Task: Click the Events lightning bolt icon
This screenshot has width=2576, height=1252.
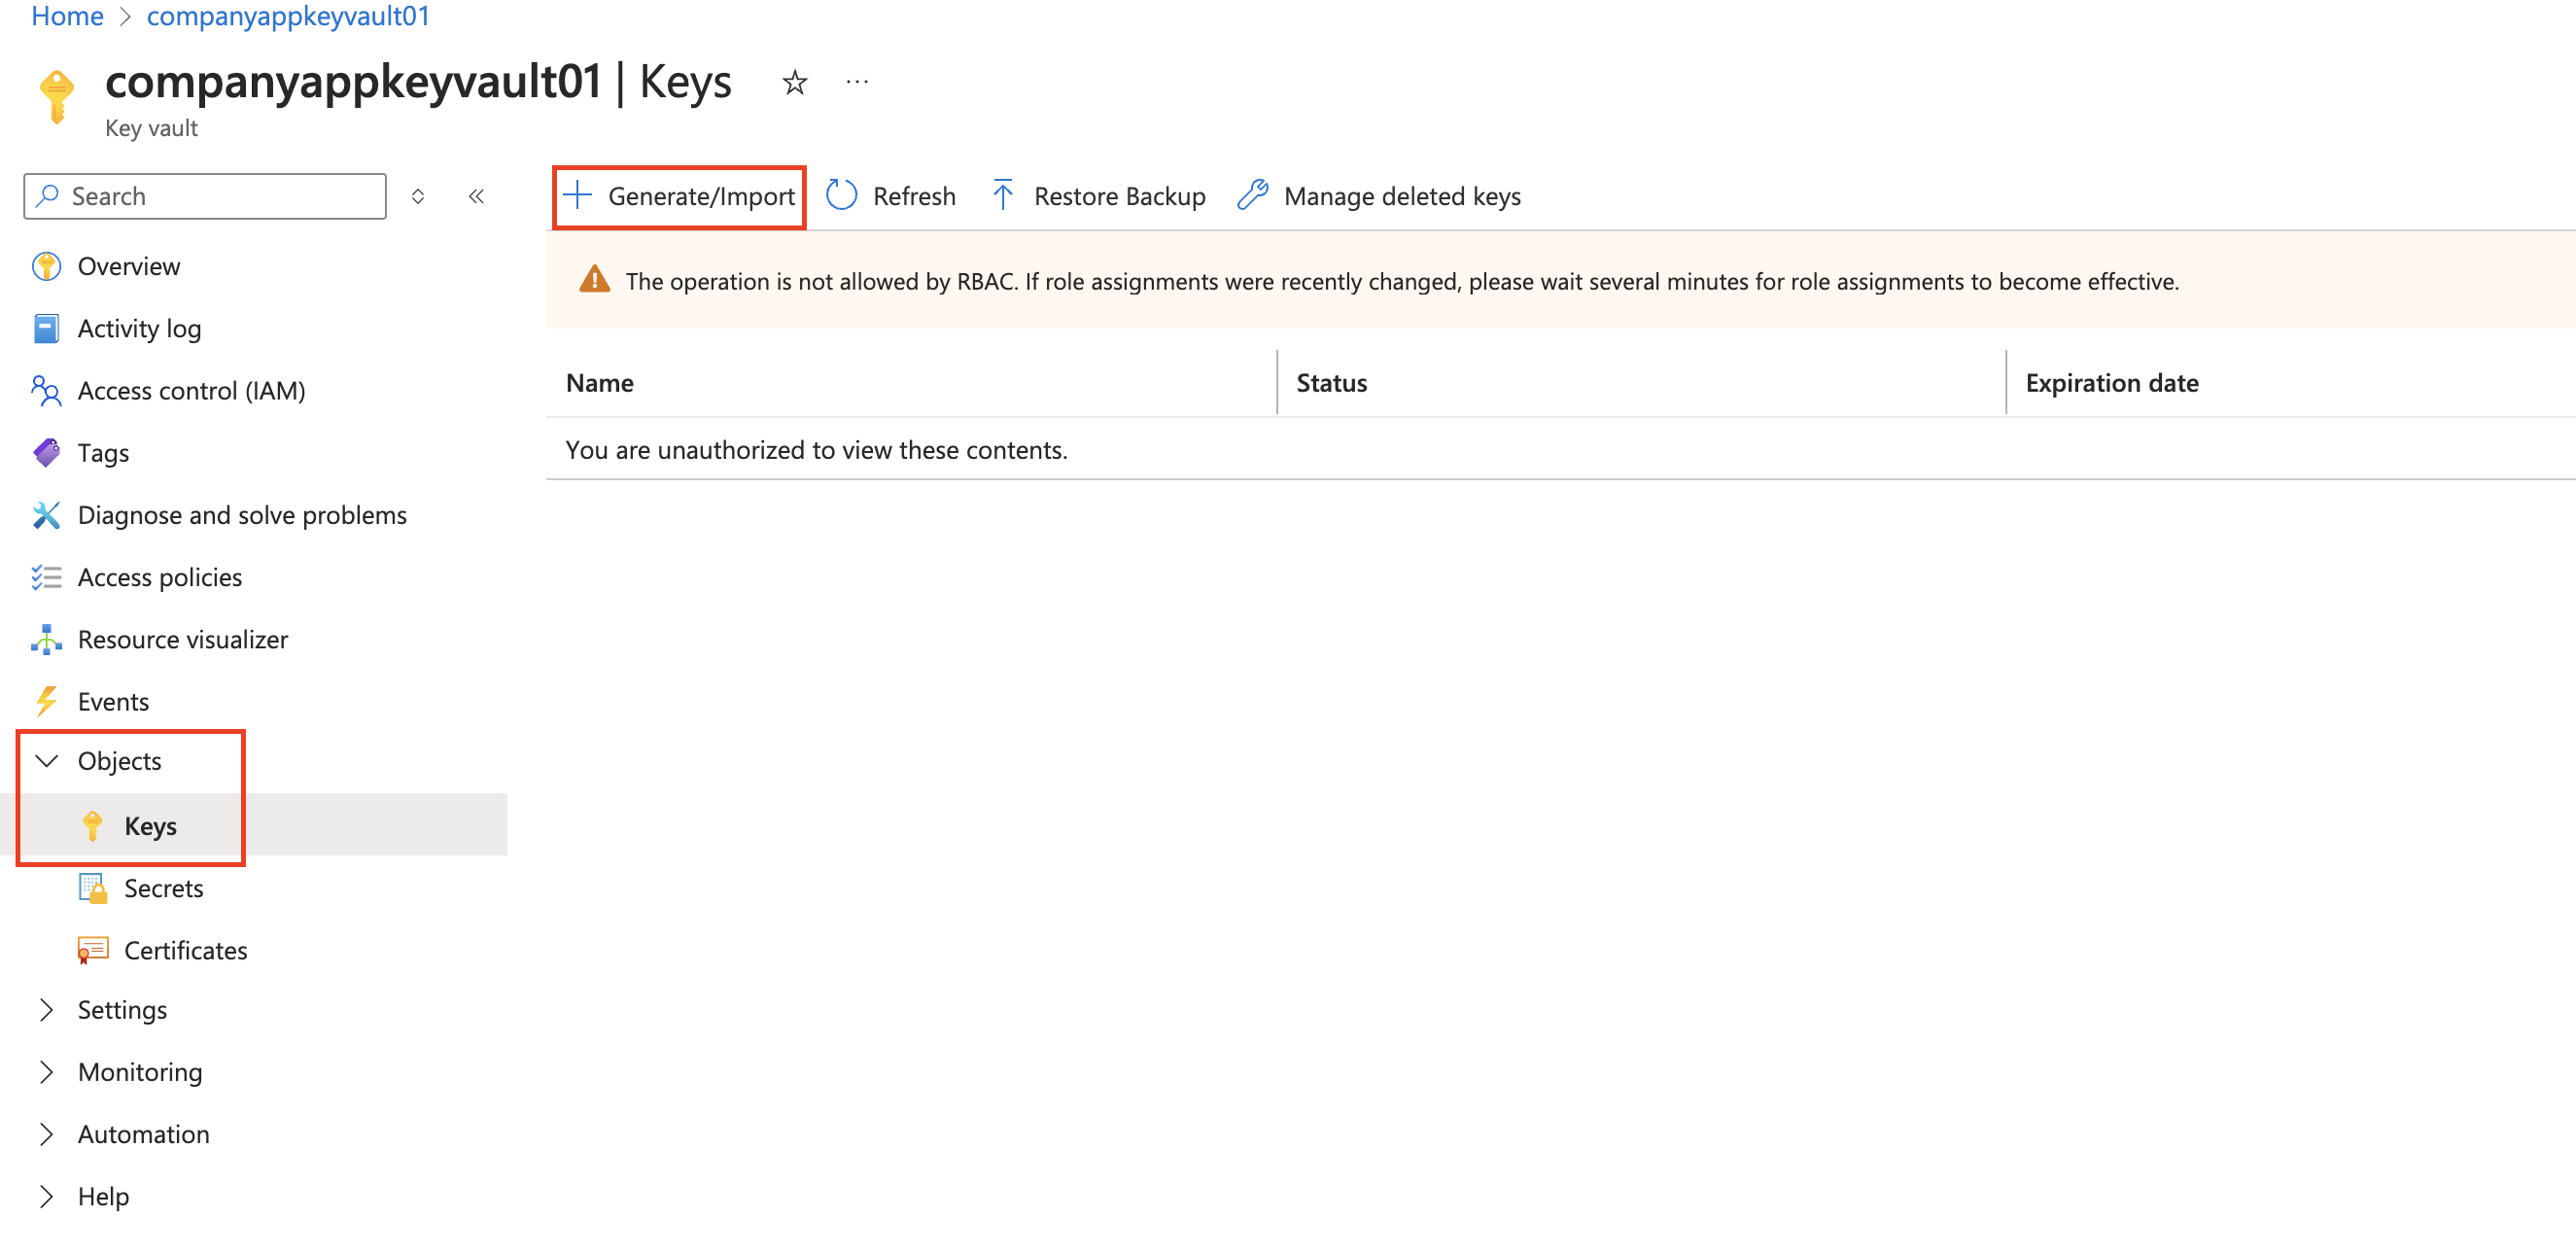Action: pos(46,702)
